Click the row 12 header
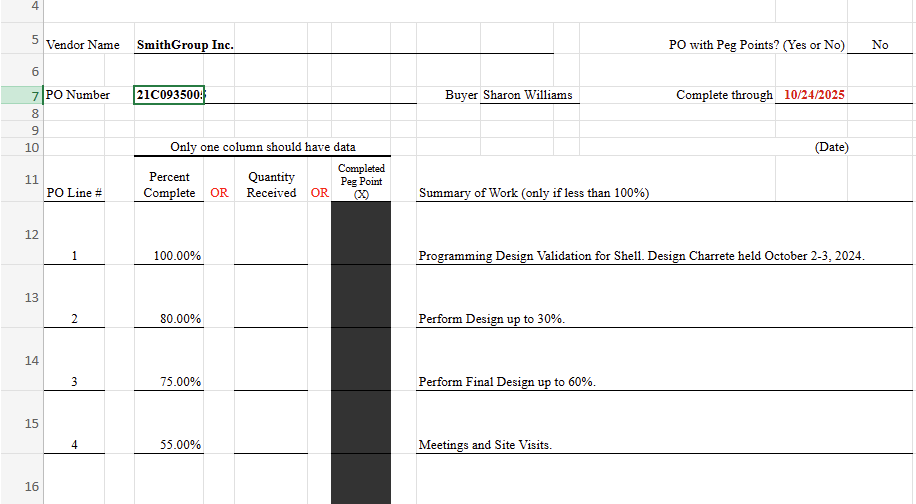The height and width of the screenshot is (504, 916). point(20,234)
